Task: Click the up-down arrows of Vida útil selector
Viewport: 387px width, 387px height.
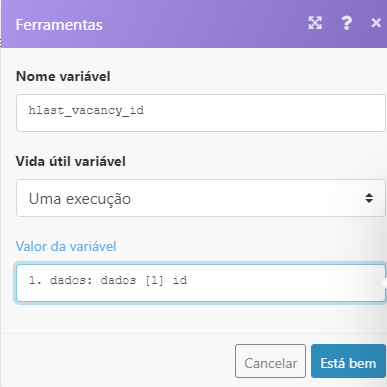Action: pos(369,198)
